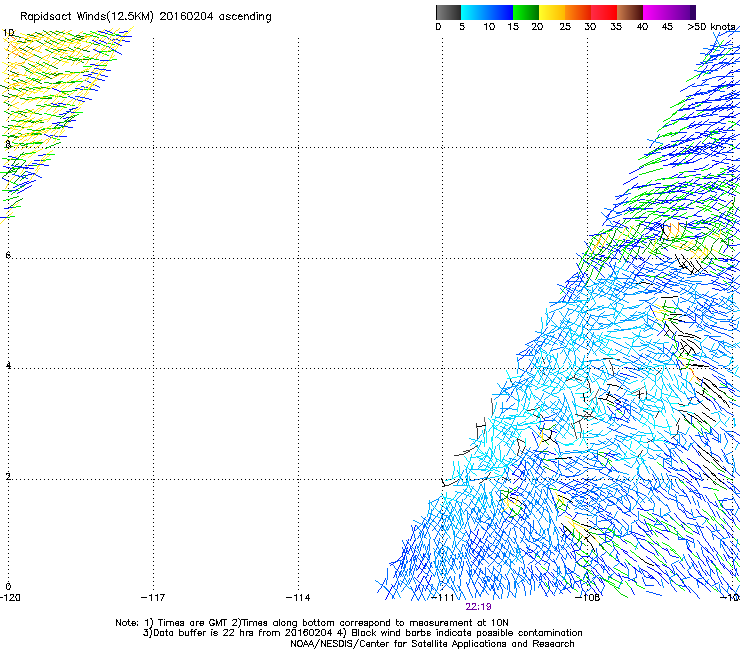Click the legend label '15'
Image resolution: width=740 pixels, height=650 pixels.
(513, 27)
